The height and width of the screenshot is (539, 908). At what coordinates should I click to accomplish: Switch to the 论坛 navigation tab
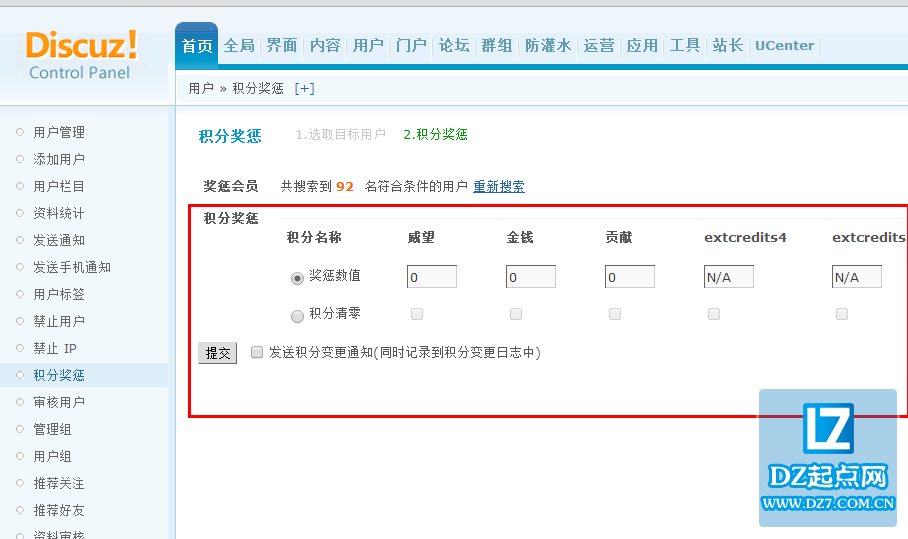(454, 46)
